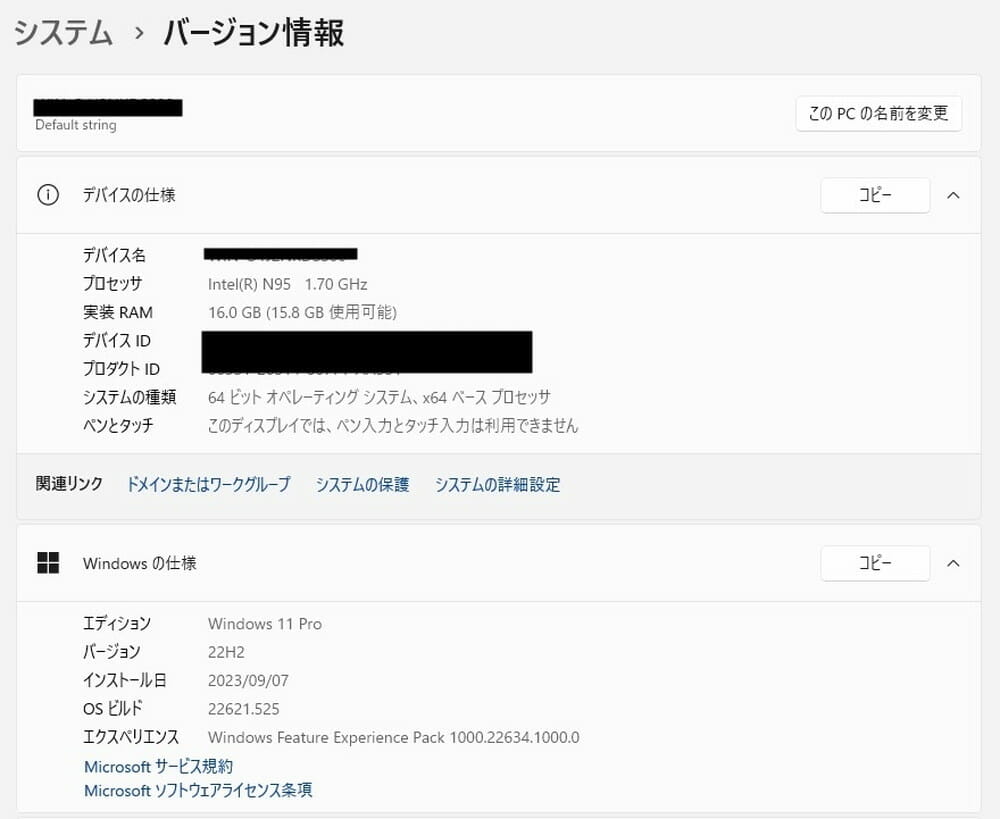The width and height of the screenshot is (1000, 819).
Task: Copy the device specifications
Action: point(875,196)
